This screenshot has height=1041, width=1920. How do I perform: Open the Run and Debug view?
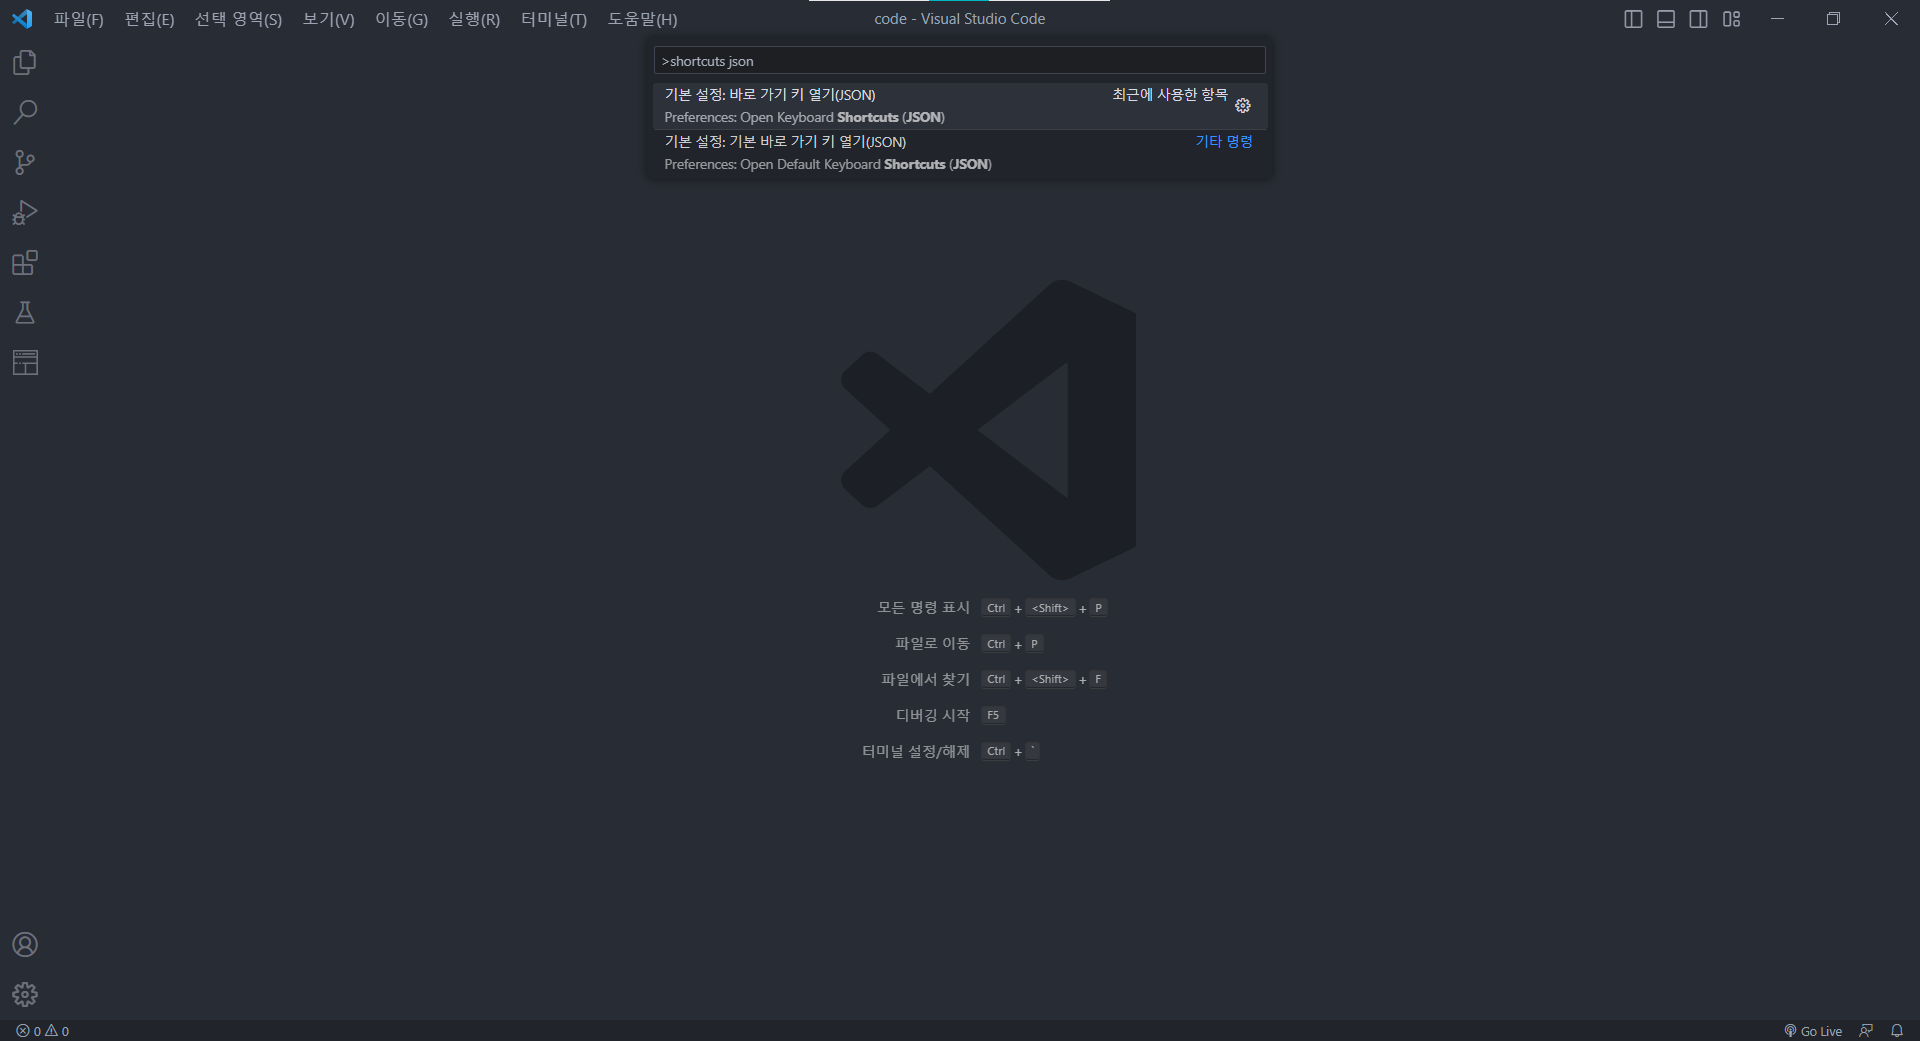pos(25,212)
